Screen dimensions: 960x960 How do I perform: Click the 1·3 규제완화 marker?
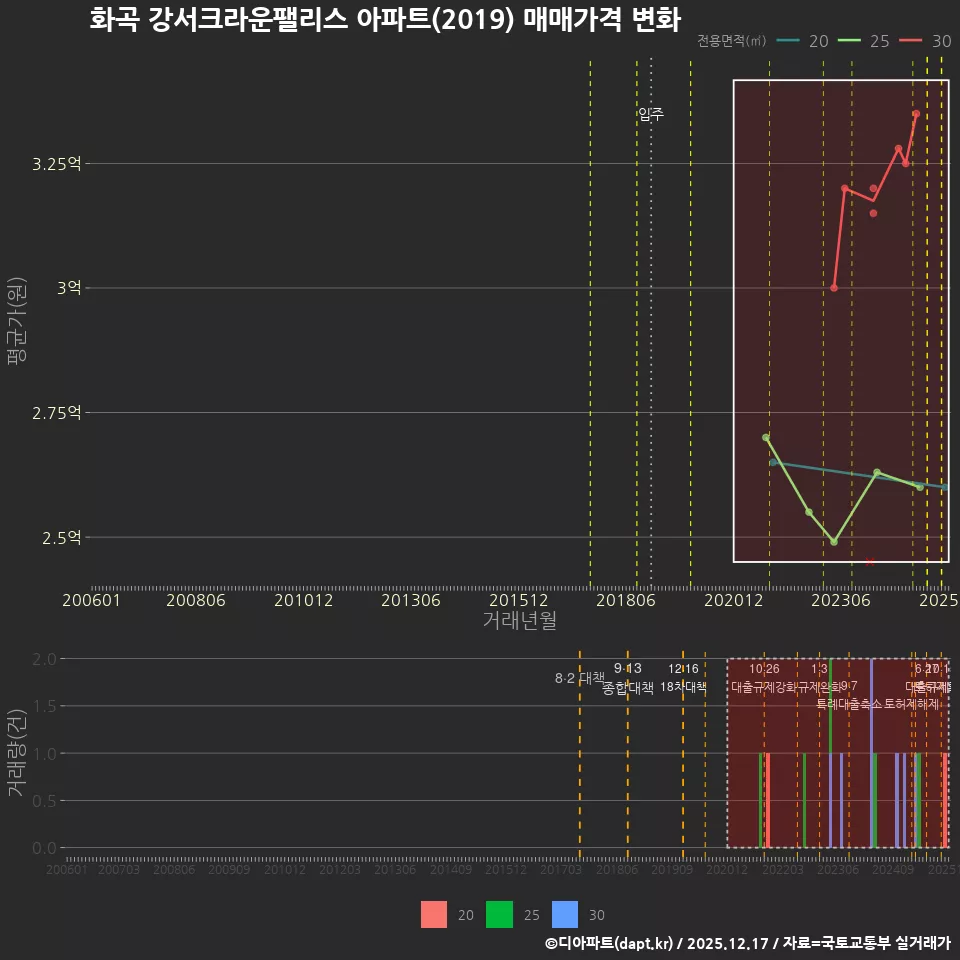(818, 678)
